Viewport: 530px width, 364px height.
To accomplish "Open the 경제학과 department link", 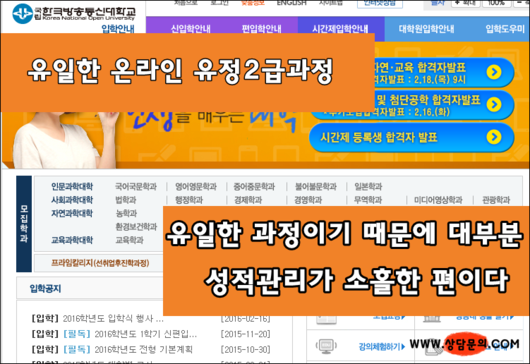I will [x=248, y=200].
